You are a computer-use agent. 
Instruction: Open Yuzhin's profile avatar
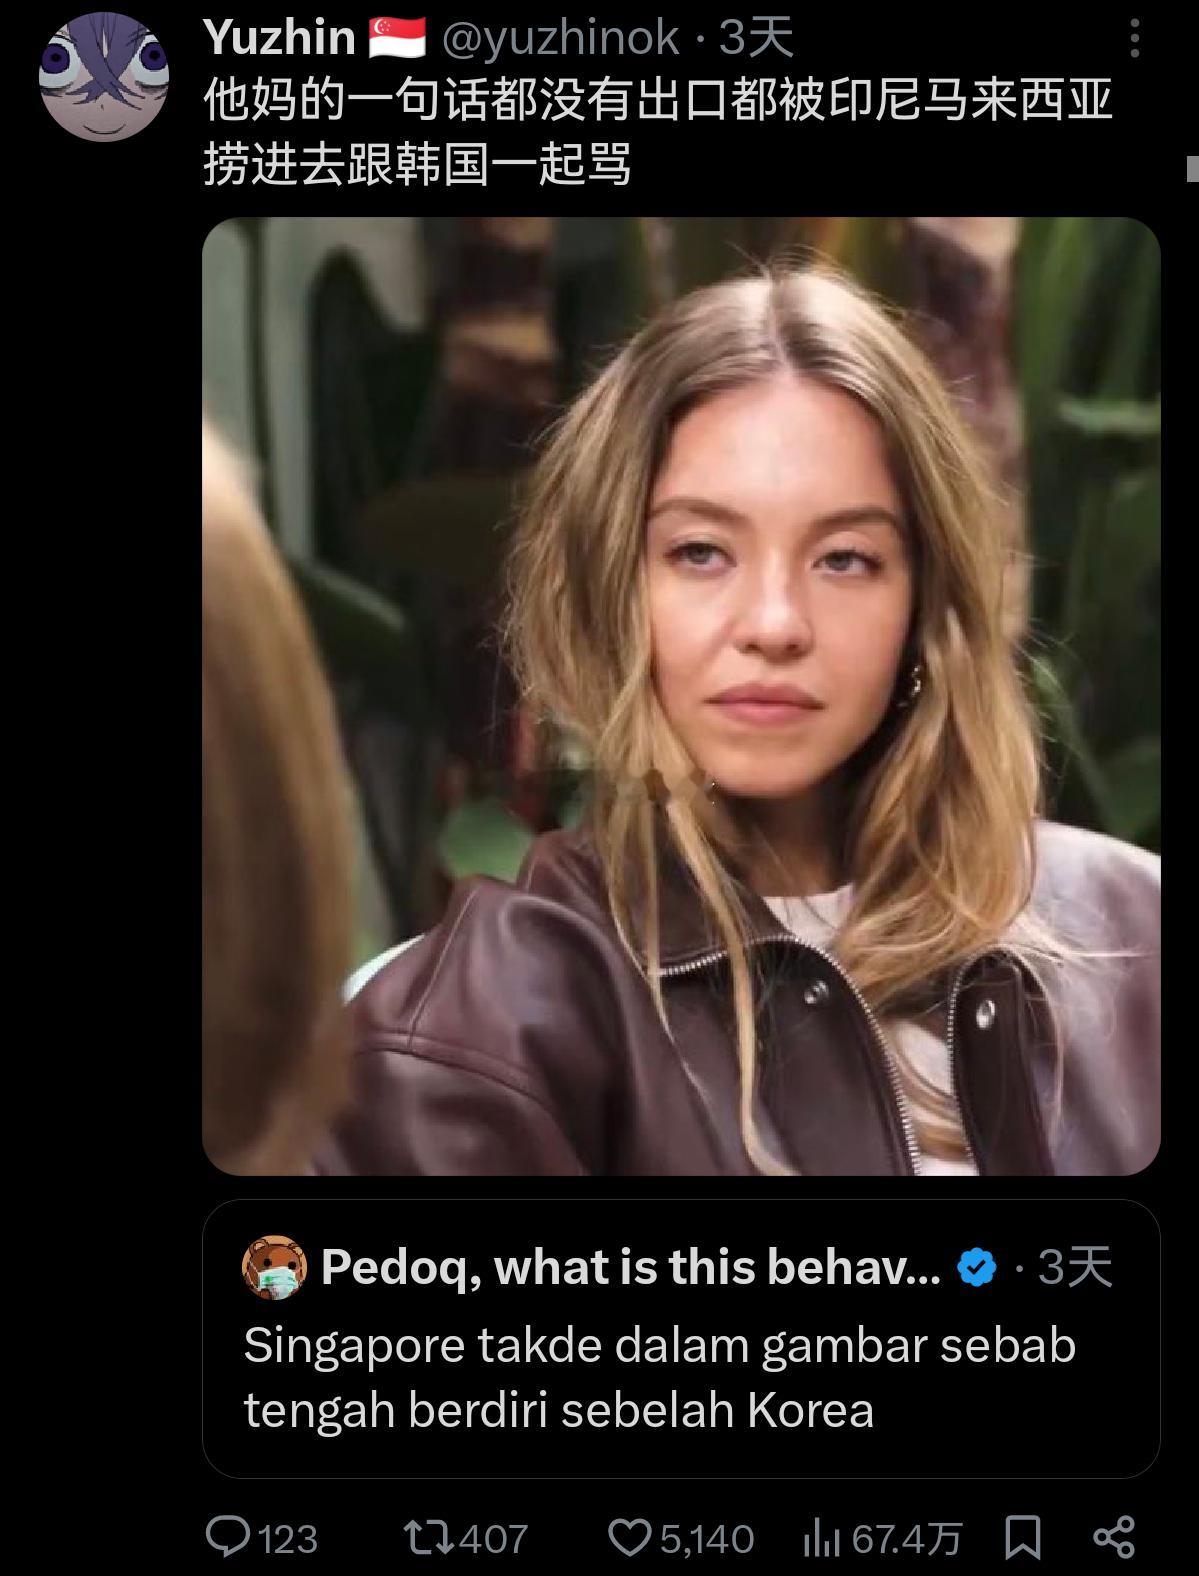coord(103,79)
